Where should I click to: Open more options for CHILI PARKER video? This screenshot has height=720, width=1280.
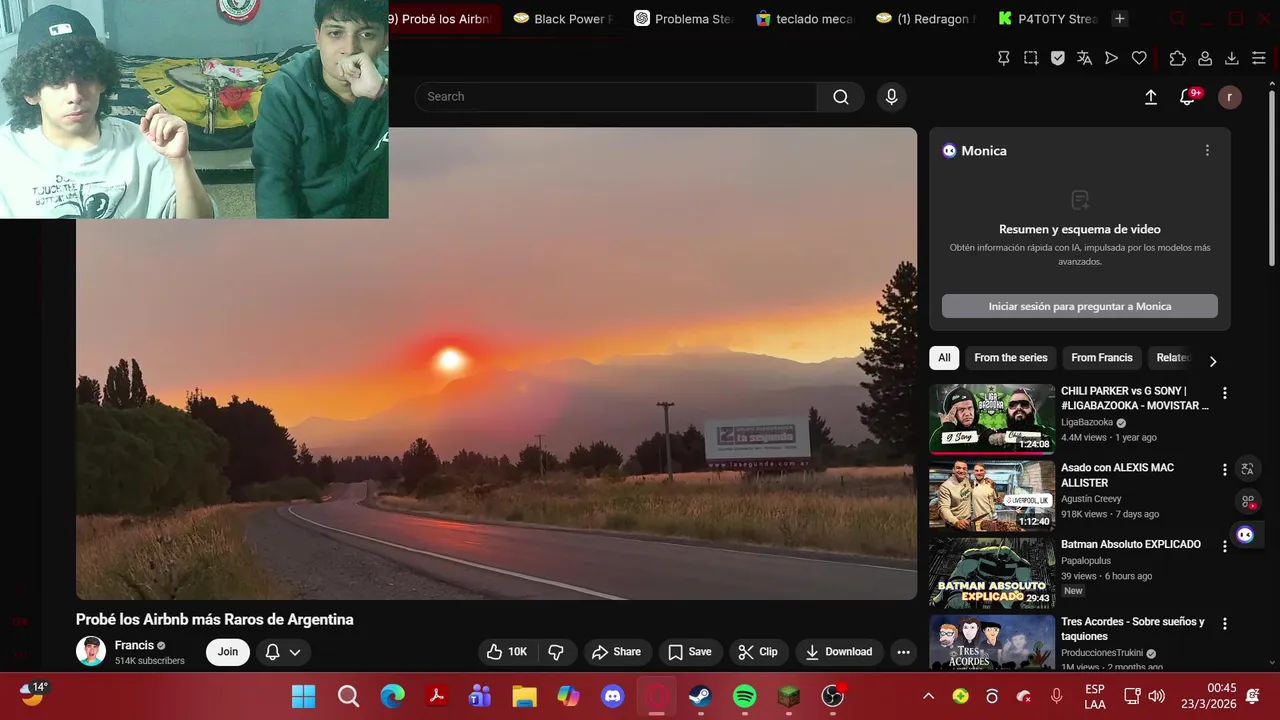click(x=1224, y=393)
